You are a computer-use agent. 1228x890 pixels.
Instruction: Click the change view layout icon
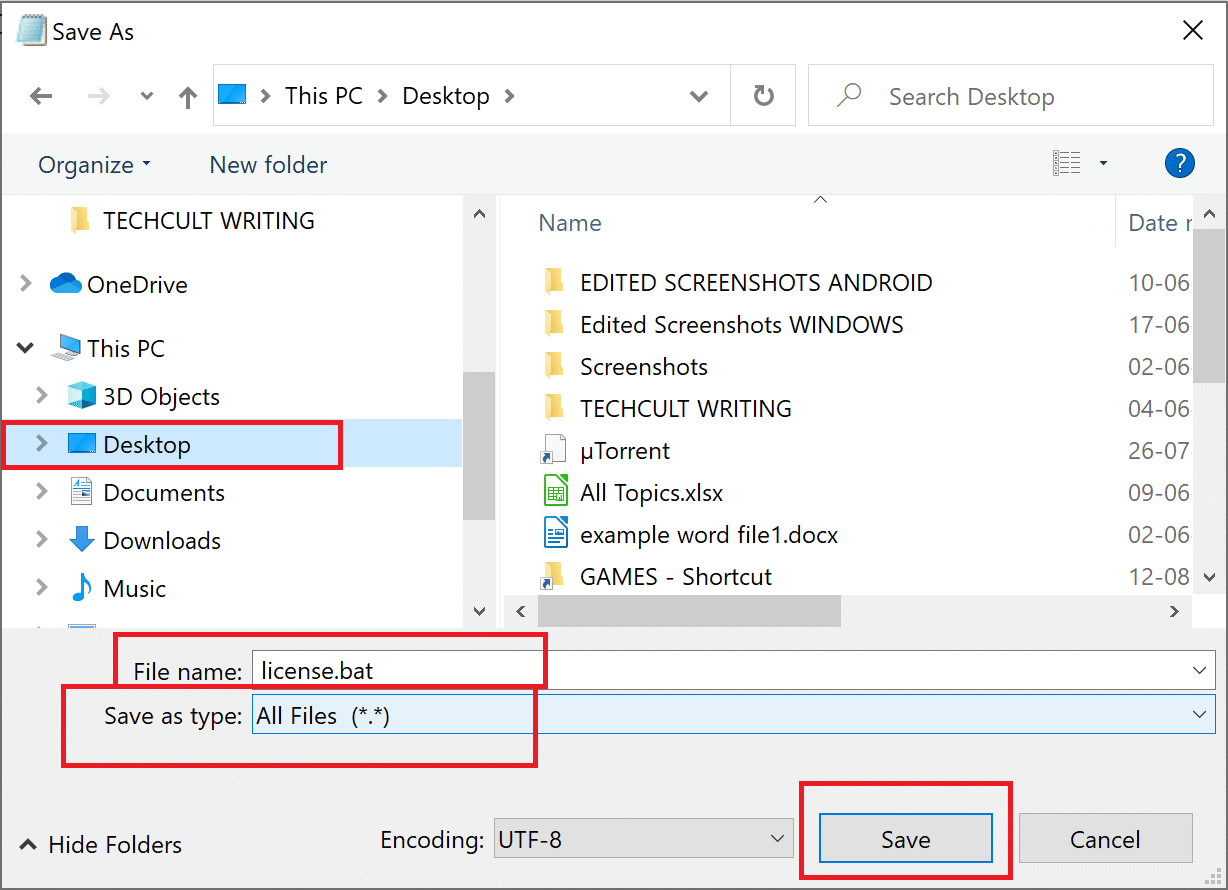click(x=1067, y=163)
